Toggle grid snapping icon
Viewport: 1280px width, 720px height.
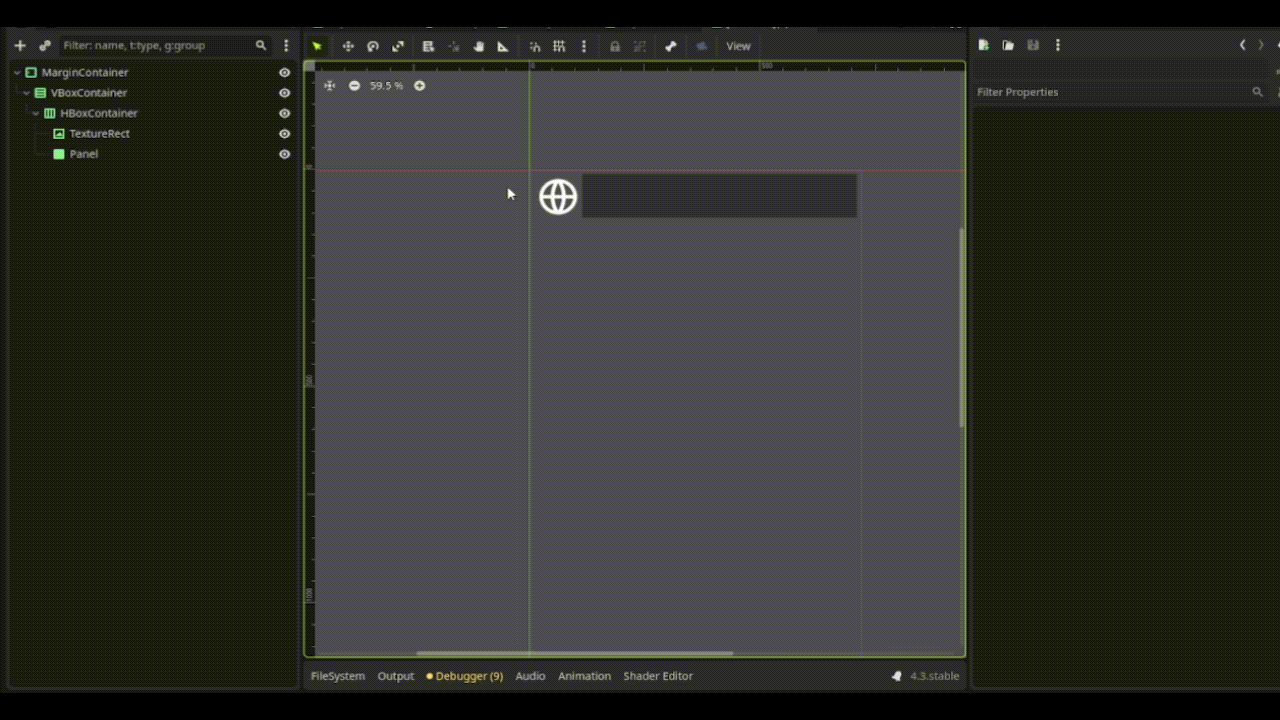[559, 46]
